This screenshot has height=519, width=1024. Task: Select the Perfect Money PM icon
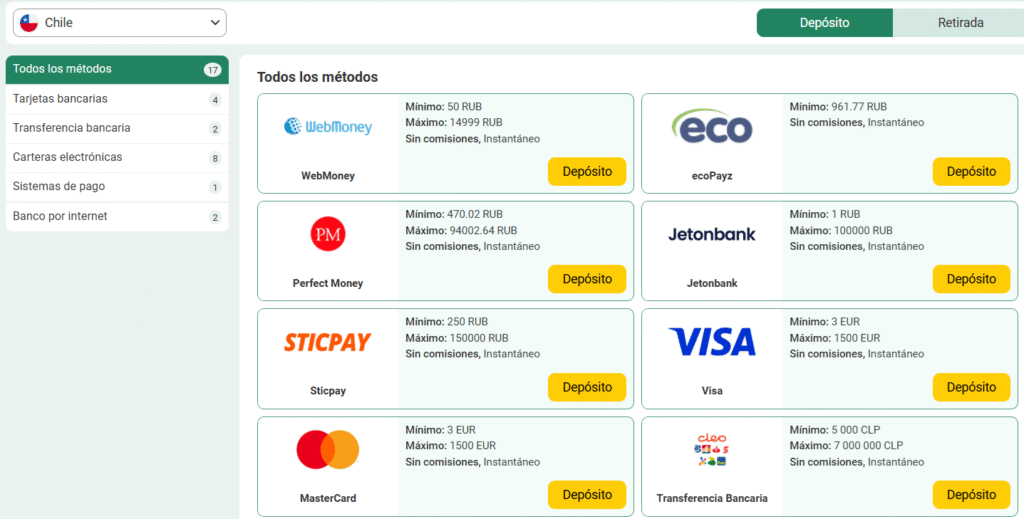click(x=328, y=234)
